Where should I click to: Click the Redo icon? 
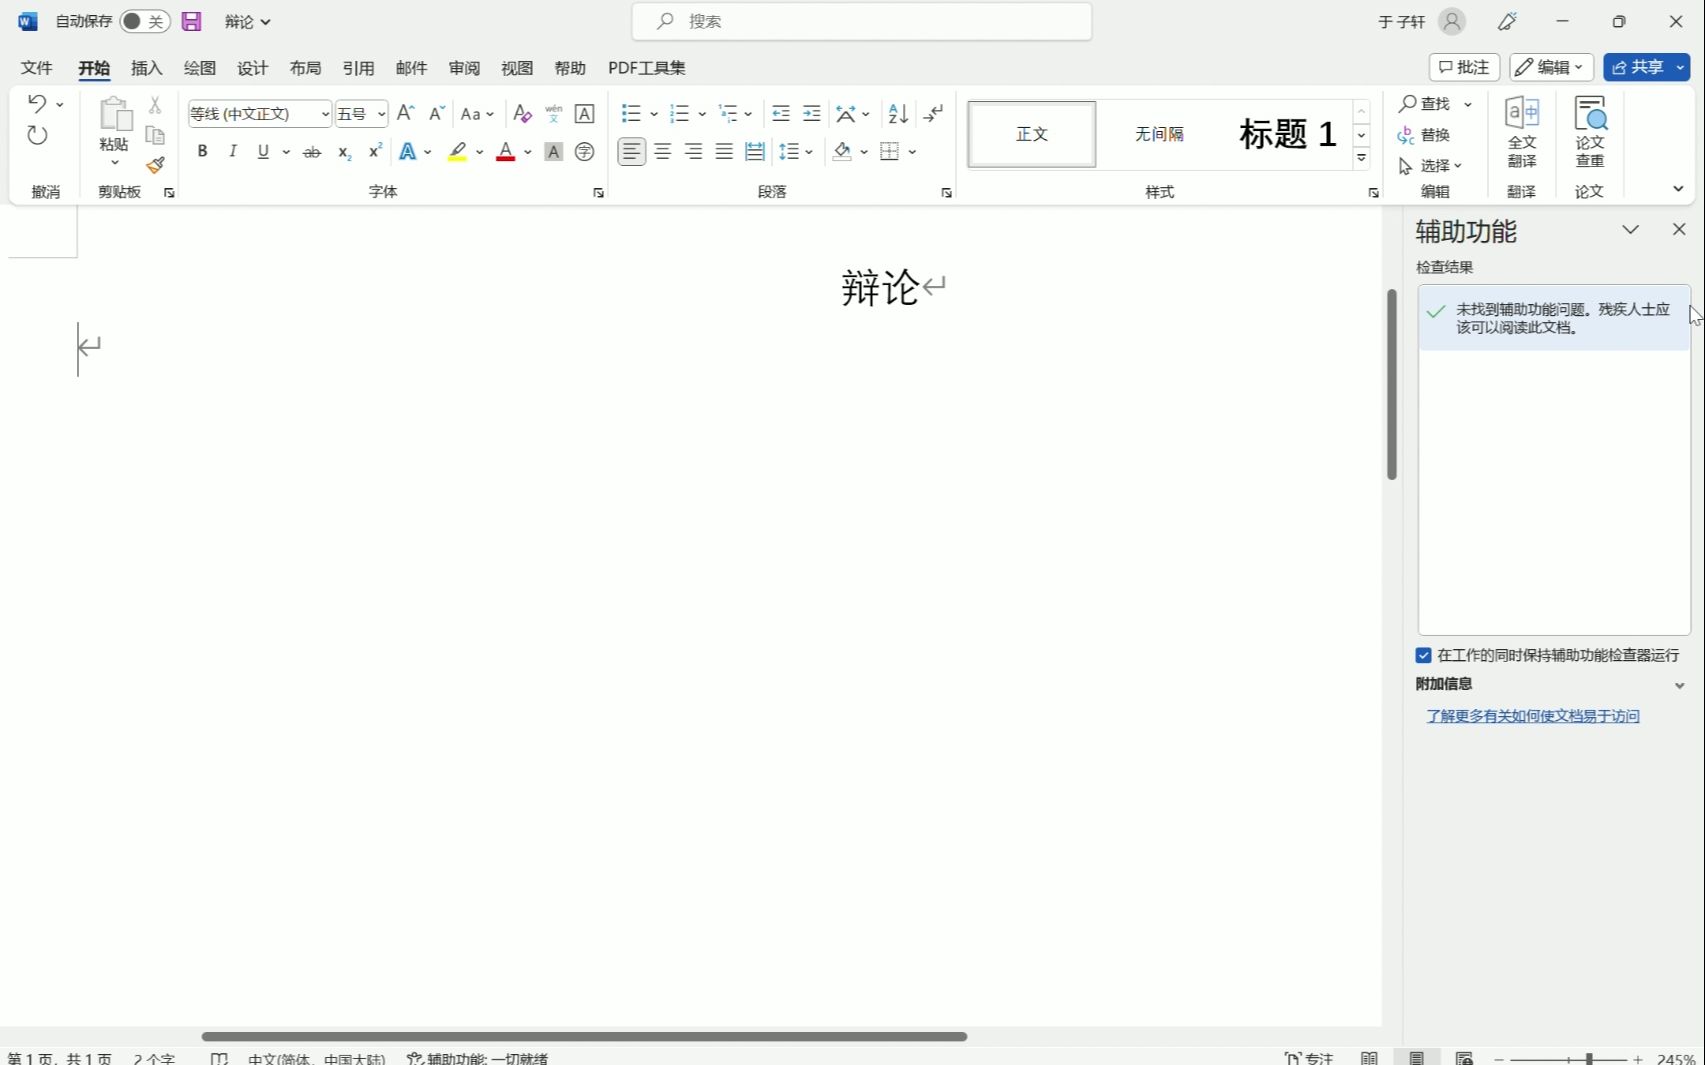pyautogui.click(x=37, y=136)
